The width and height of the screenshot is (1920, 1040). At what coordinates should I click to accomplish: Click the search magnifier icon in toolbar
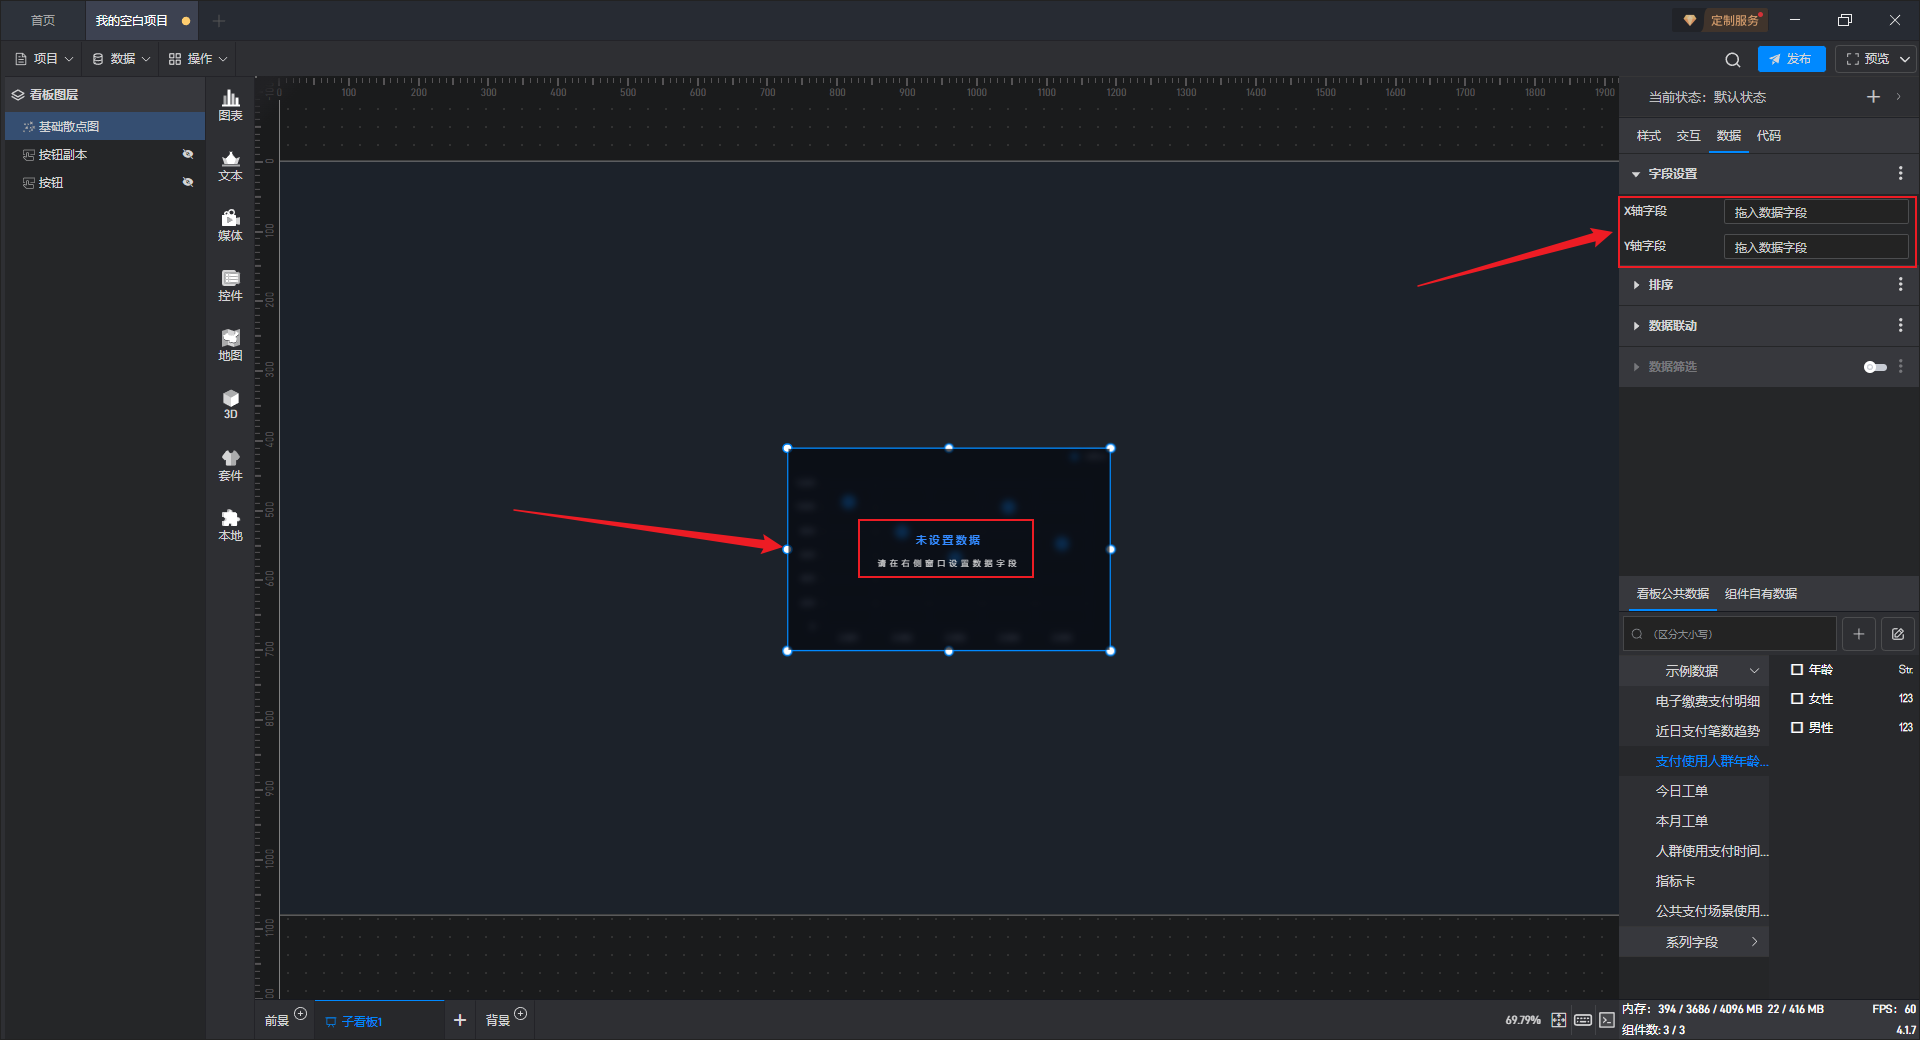pos(1732,59)
